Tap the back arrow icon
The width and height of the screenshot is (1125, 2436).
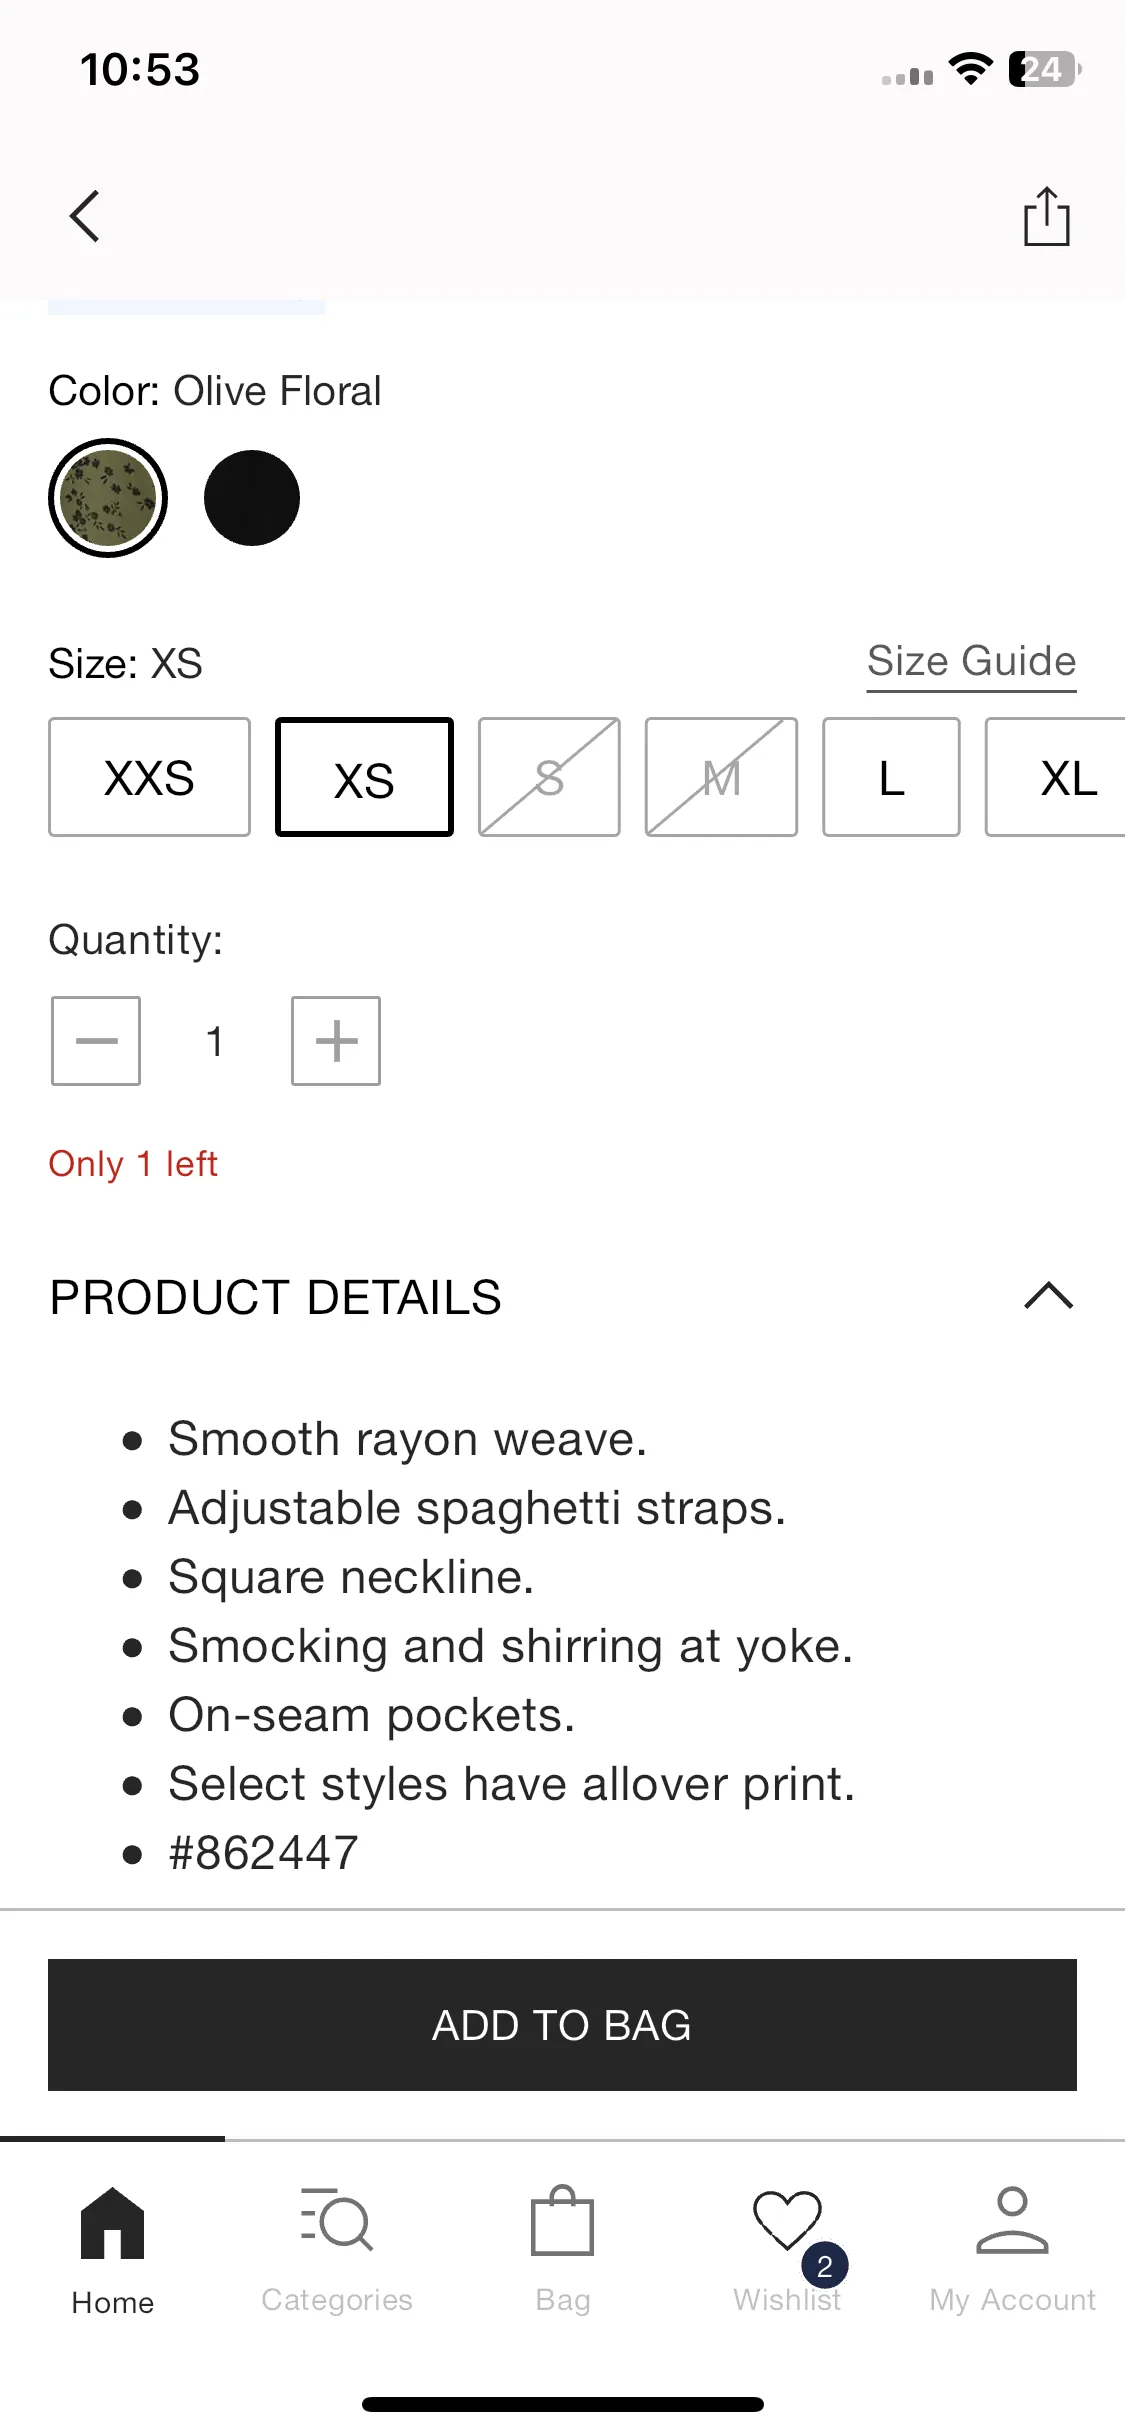click(85, 216)
